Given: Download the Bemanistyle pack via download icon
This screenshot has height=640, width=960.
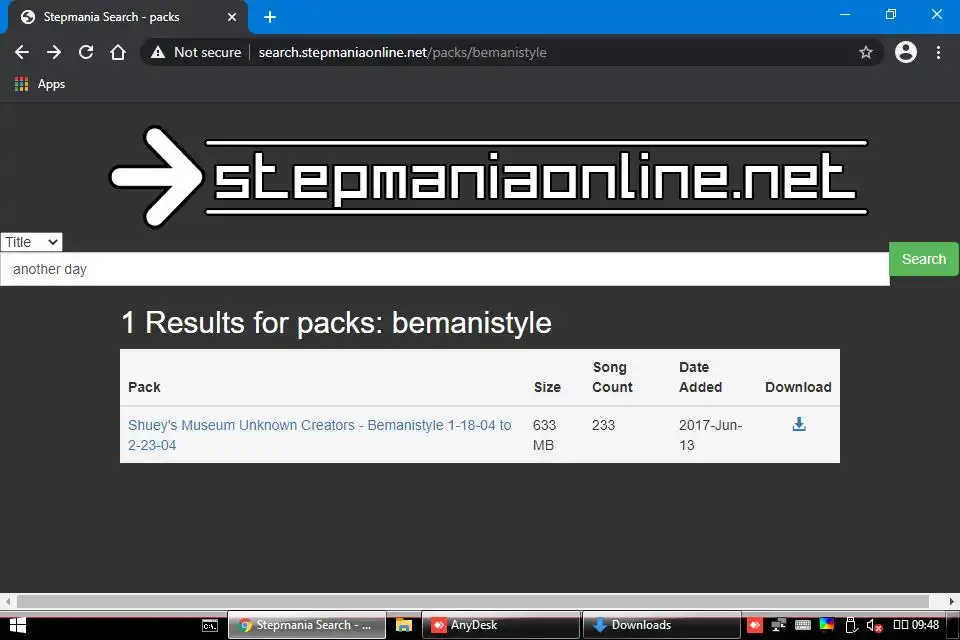Looking at the screenshot, I should point(799,424).
